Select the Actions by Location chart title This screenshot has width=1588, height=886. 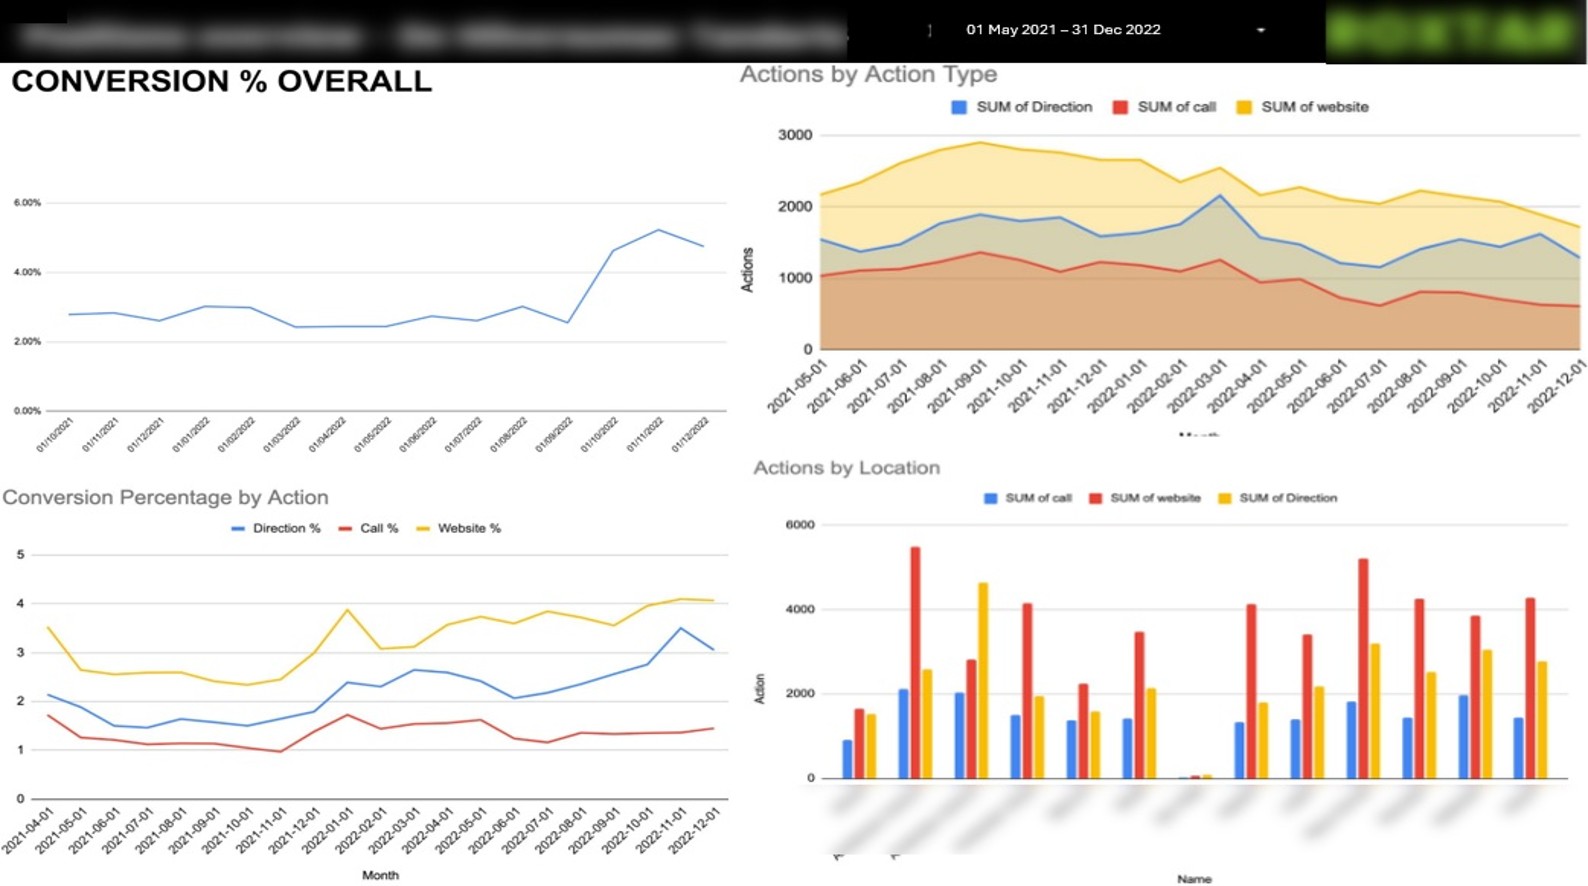(846, 467)
